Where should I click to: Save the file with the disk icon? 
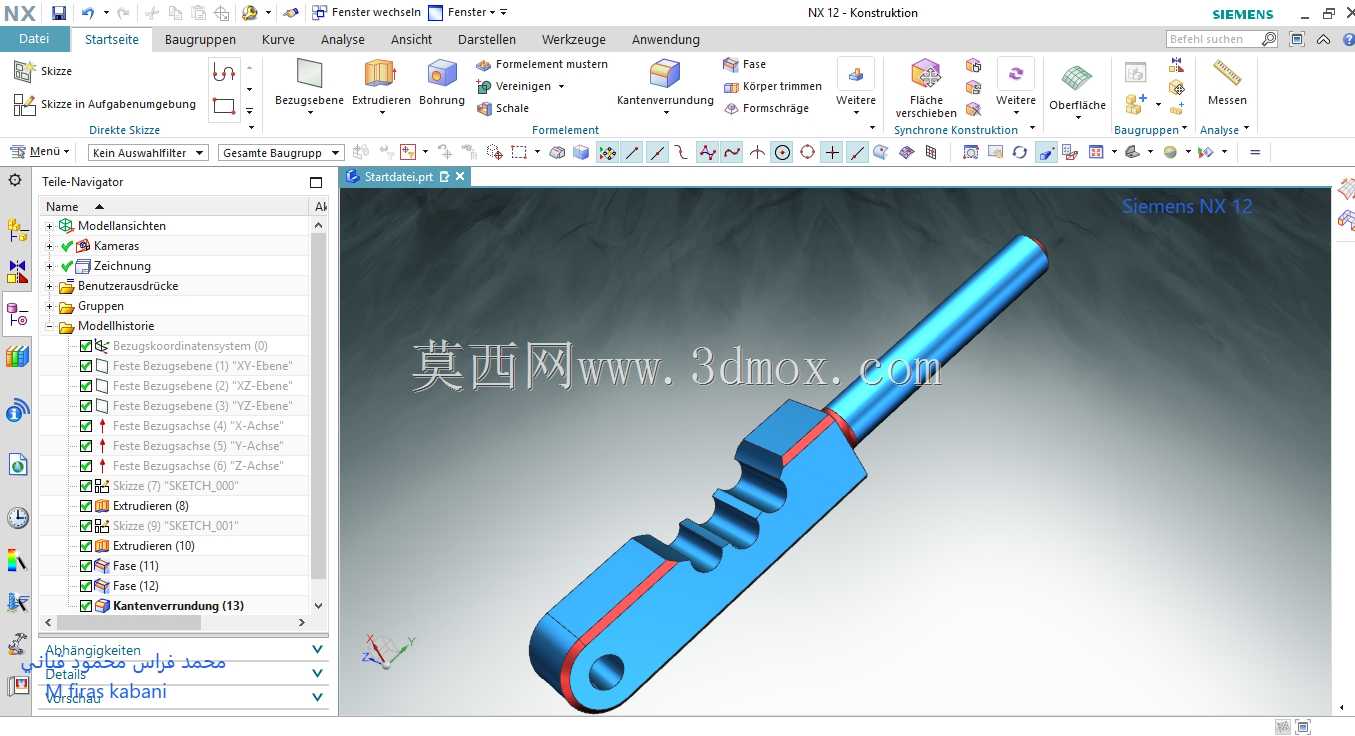coord(59,13)
